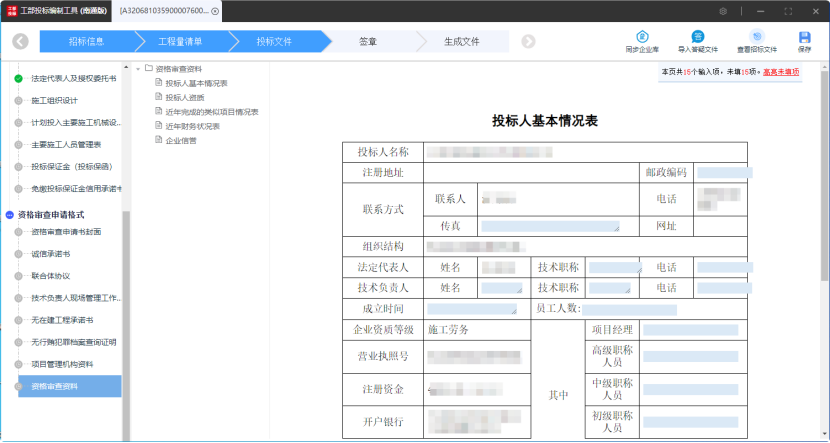The height and width of the screenshot is (443, 830).
Task: Click 同步企业库 sync icon
Action: [644, 37]
